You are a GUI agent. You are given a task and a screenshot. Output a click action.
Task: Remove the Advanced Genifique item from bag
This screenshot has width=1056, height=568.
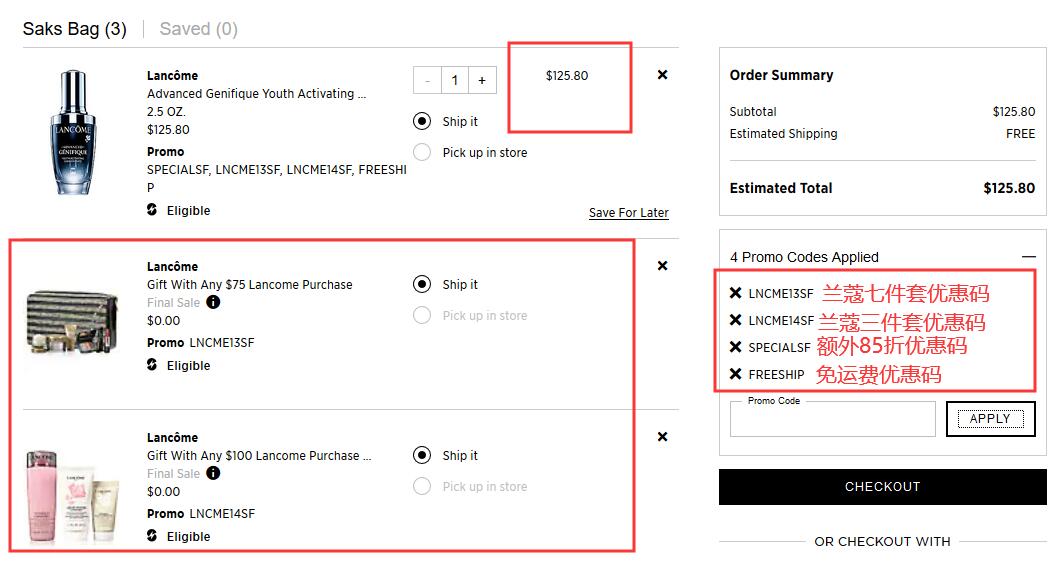[663, 75]
